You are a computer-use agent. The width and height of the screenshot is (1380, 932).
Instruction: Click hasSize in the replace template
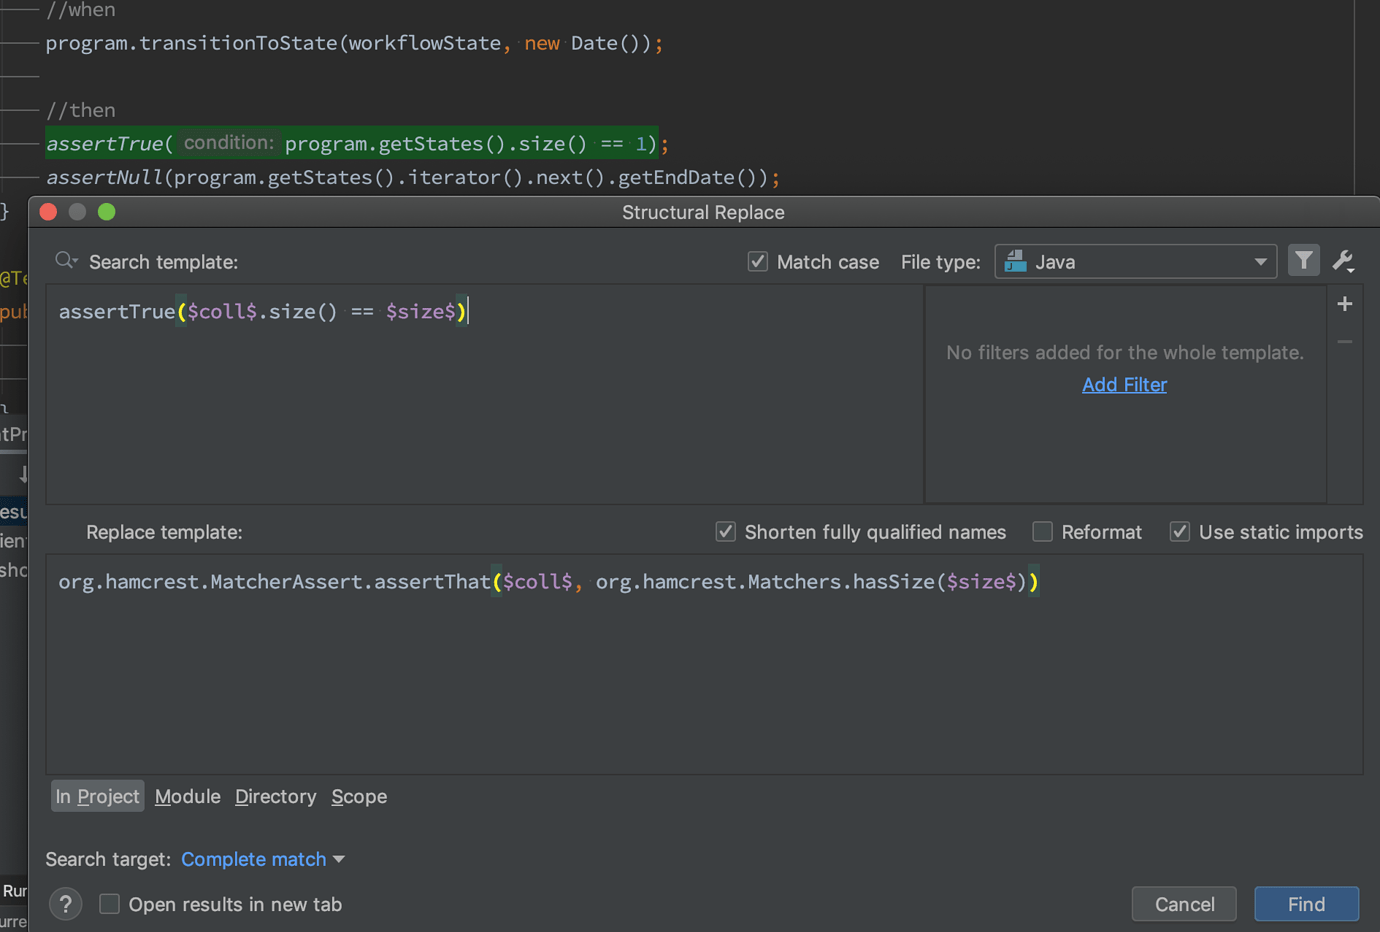click(893, 582)
